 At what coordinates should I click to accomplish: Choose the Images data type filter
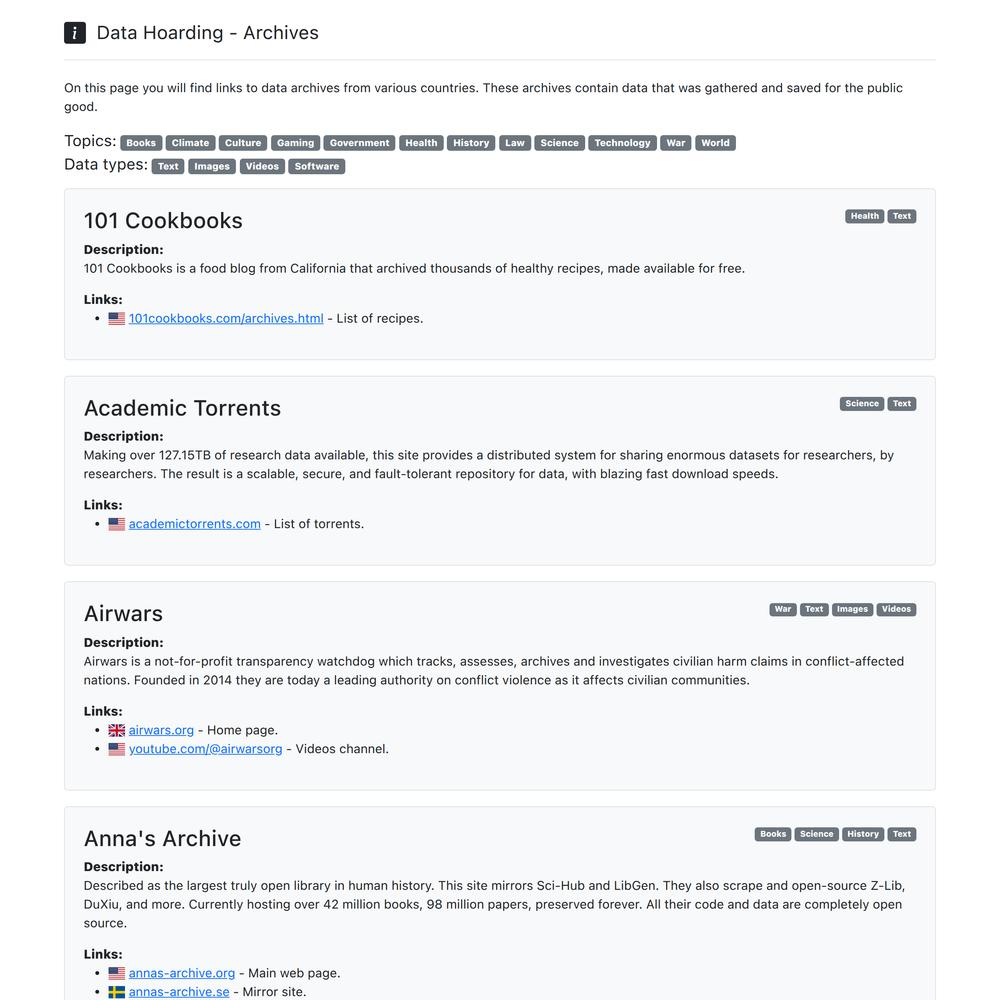[x=212, y=166]
